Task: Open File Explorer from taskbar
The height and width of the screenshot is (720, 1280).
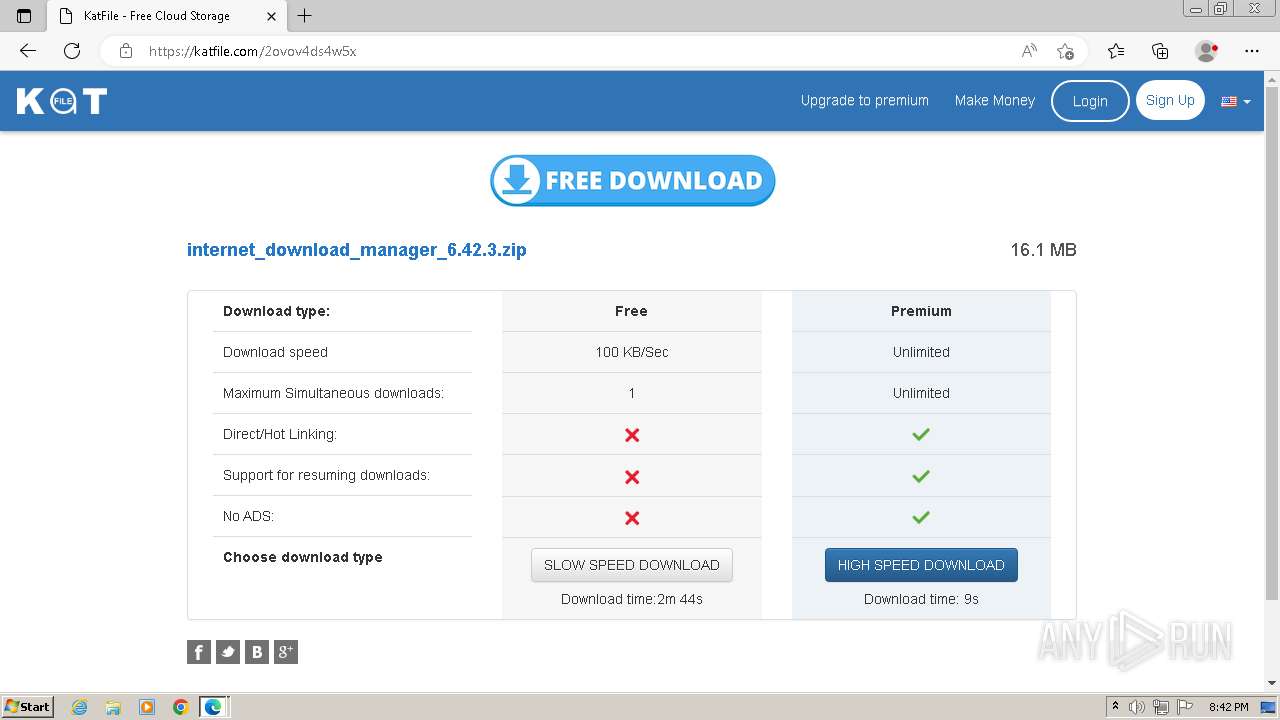Action: pyautogui.click(x=113, y=707)
